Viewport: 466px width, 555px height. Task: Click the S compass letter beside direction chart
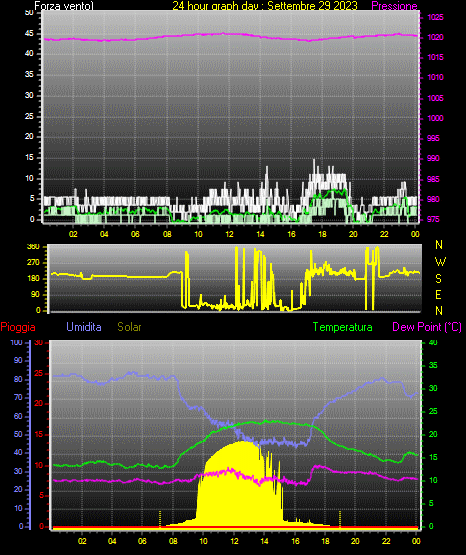[x=438, y=279]
